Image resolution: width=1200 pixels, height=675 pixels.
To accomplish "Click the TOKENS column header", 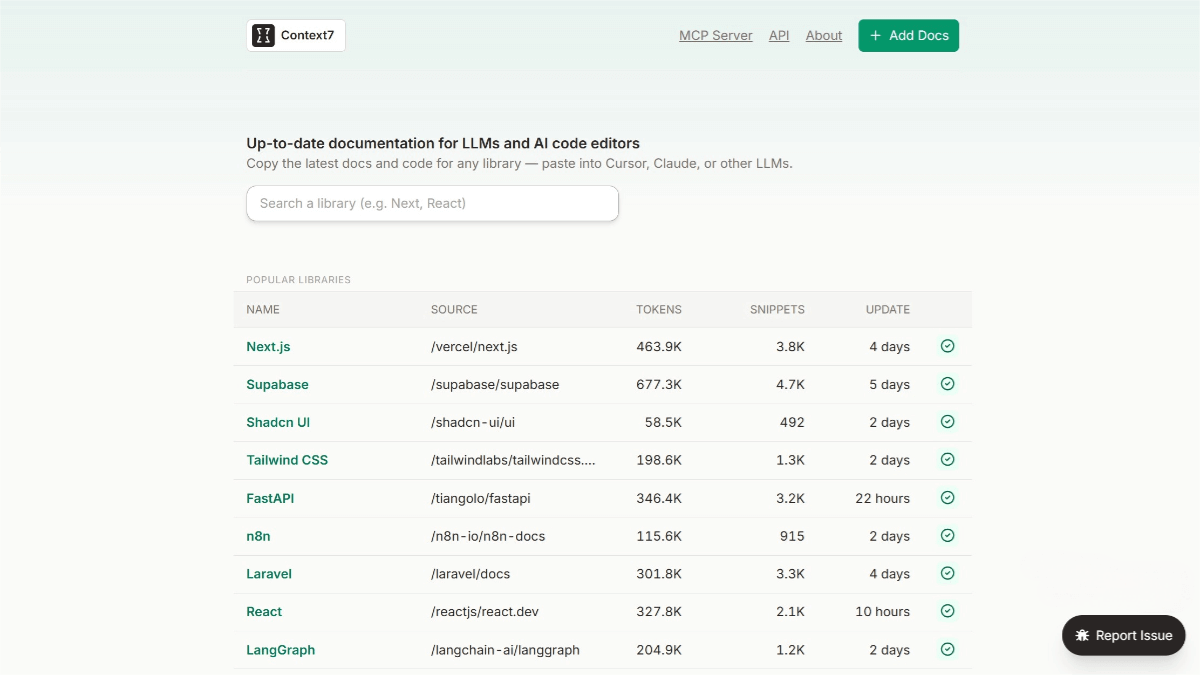I will click(659, 310).
